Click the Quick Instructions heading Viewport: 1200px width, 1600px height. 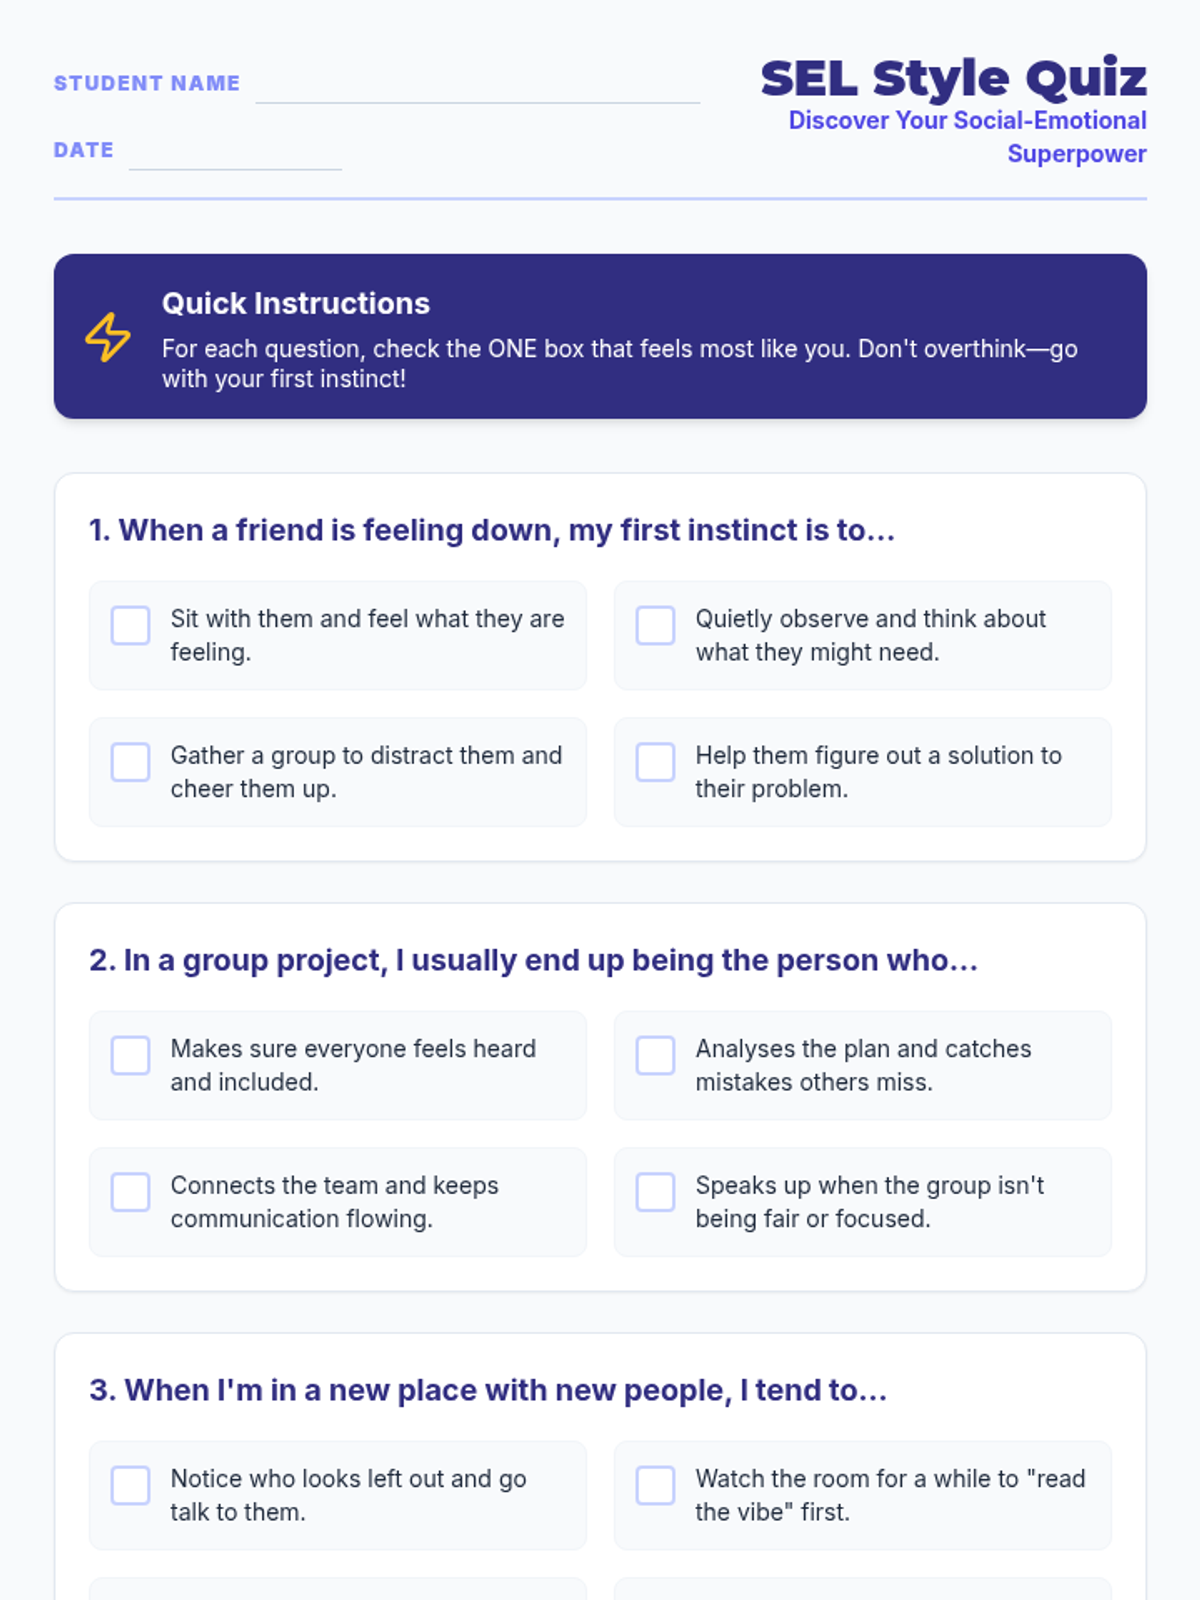click(x=296, y=303)
